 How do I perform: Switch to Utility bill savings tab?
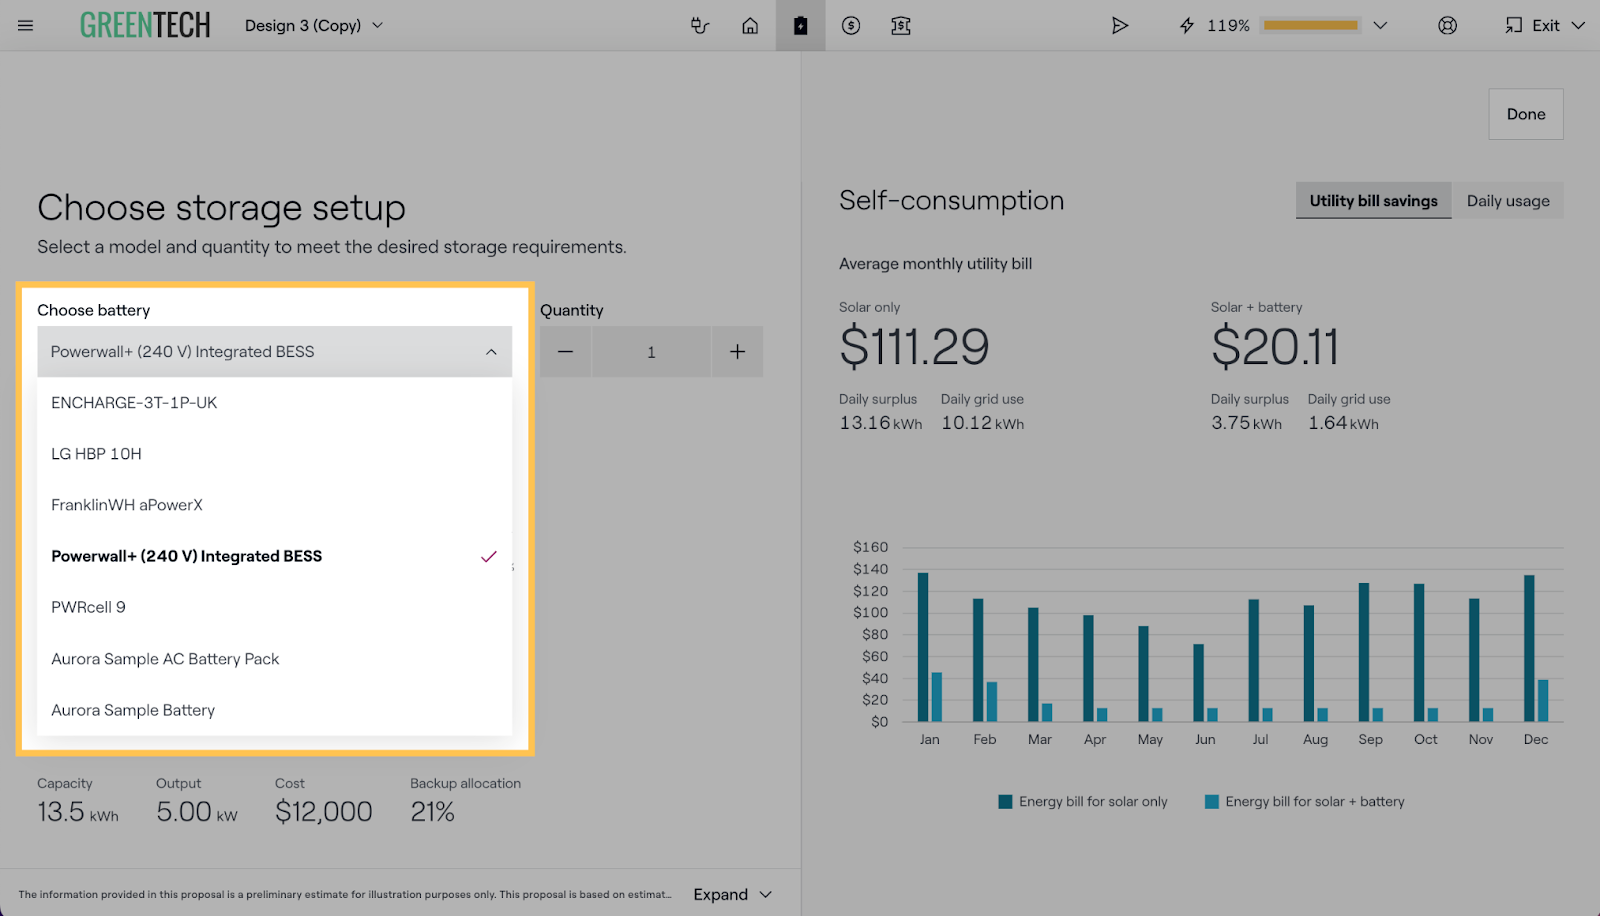[x=1374, y=201]
